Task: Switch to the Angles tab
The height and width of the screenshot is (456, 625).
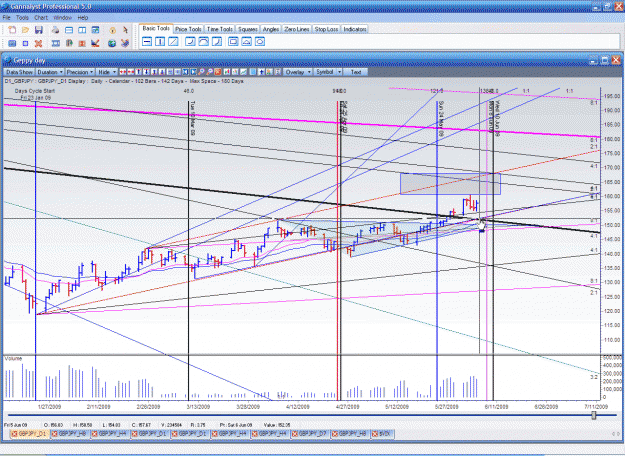Action: (271, 29)
